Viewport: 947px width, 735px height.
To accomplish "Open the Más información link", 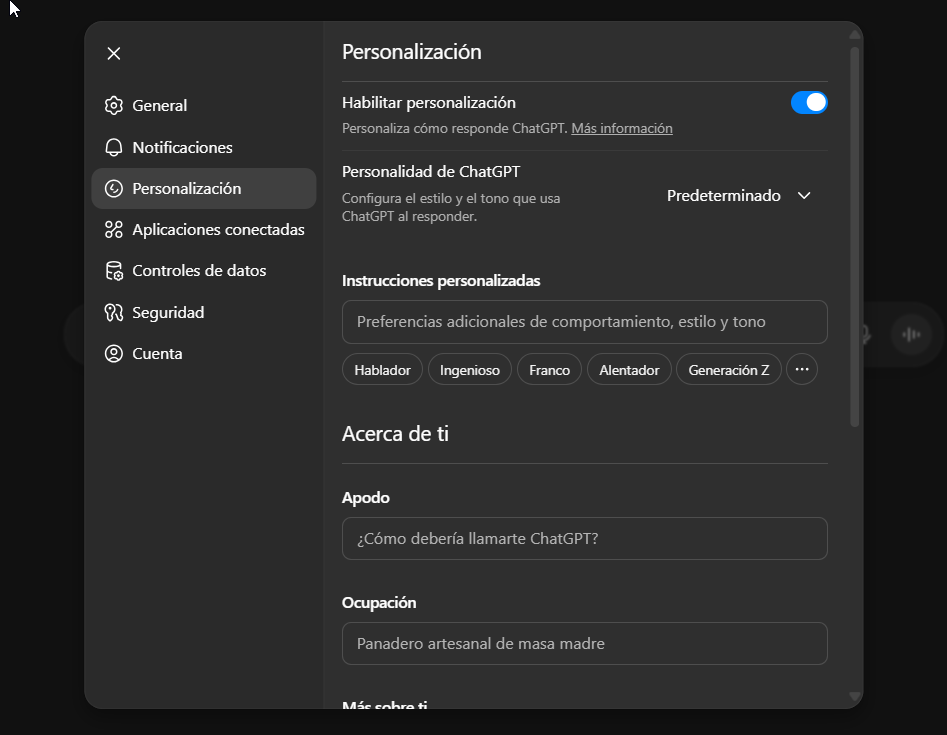I will tap(622, 128).
